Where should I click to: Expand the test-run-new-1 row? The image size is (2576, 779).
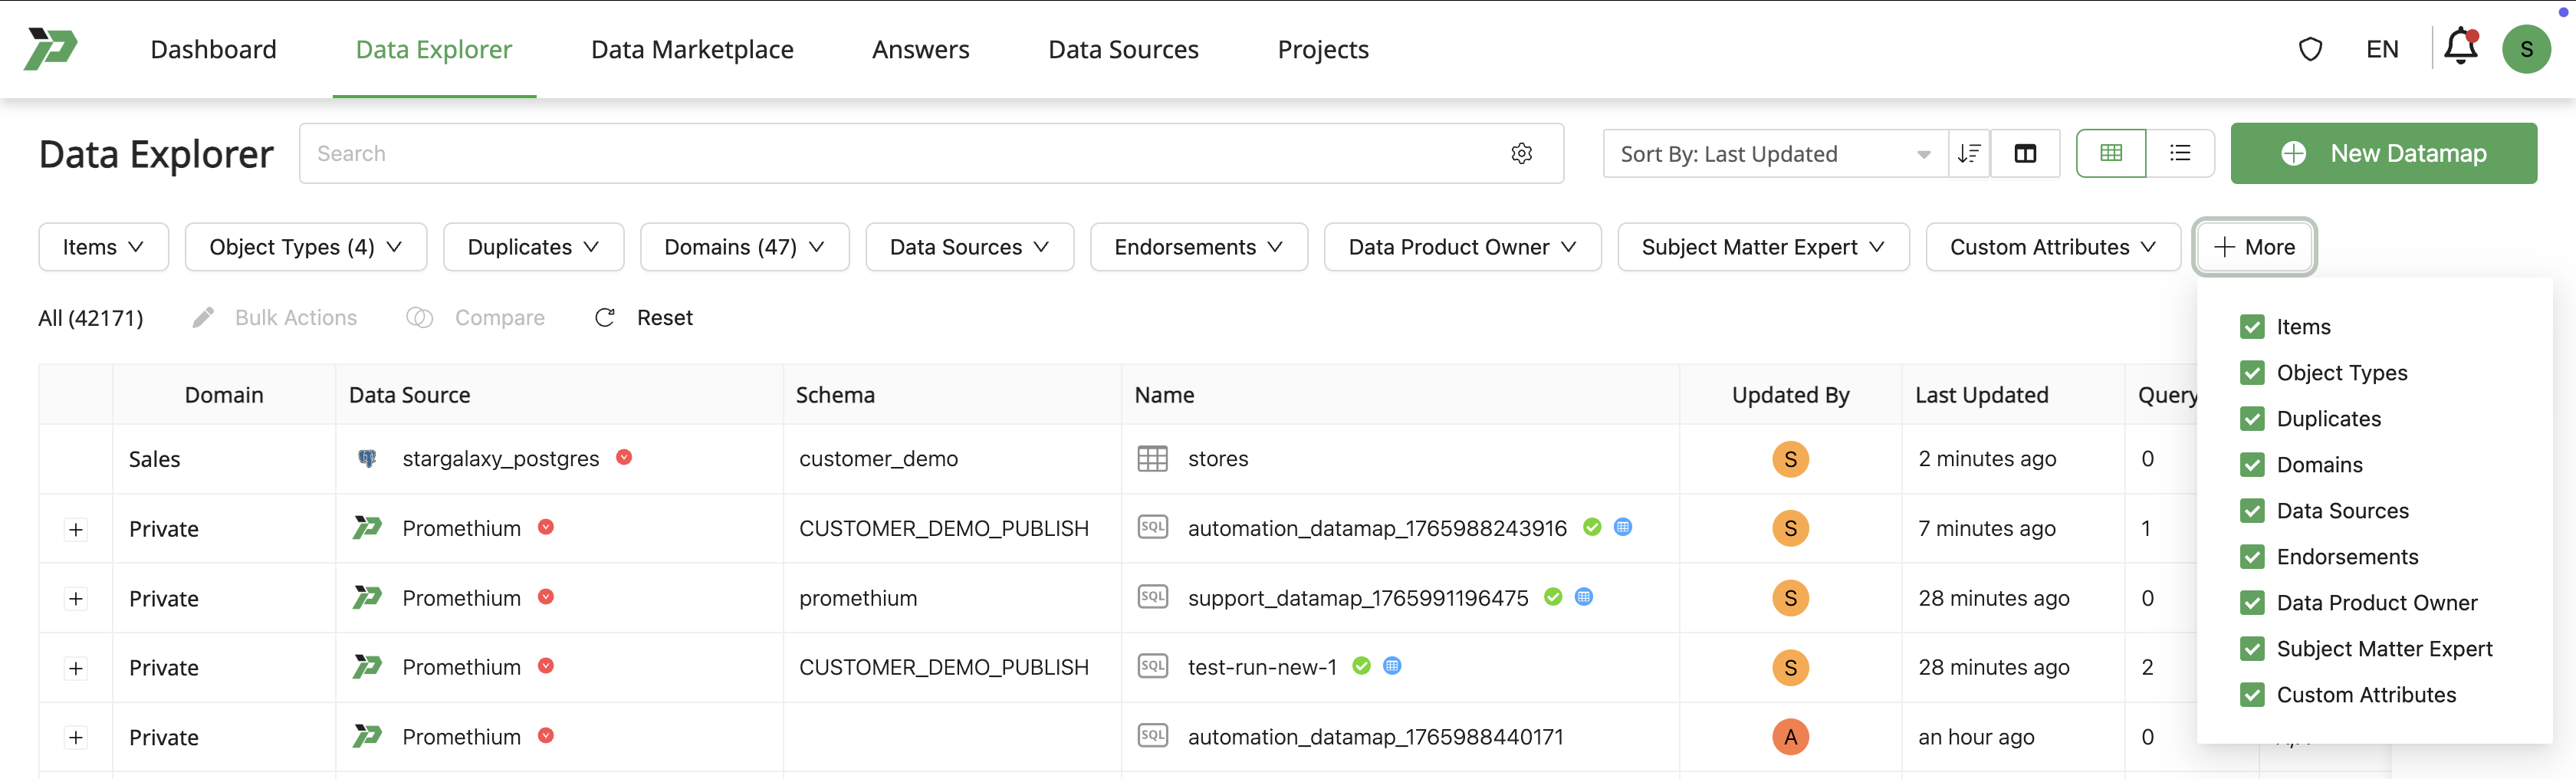(76, 668)
